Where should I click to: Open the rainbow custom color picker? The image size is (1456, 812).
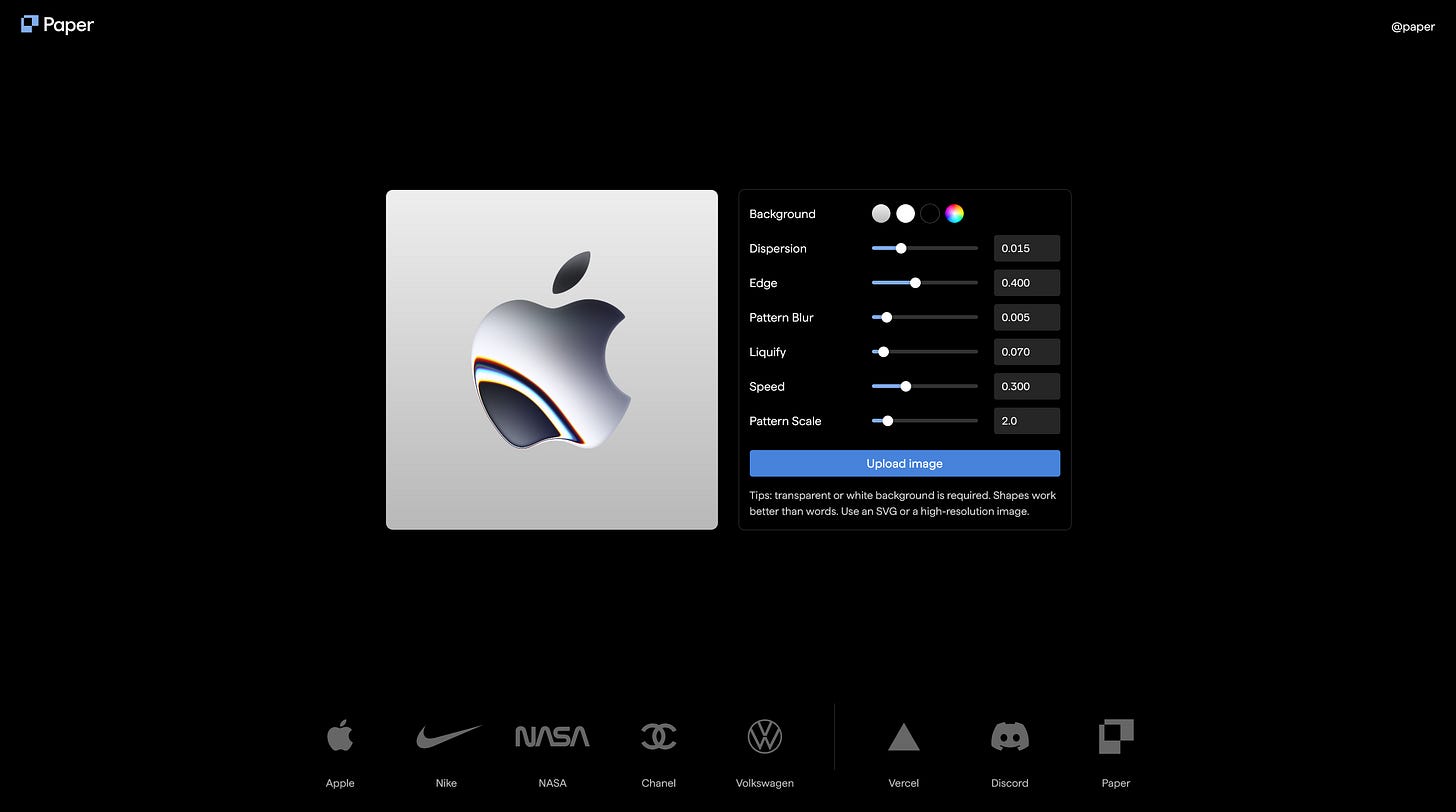tap(955, 213)
